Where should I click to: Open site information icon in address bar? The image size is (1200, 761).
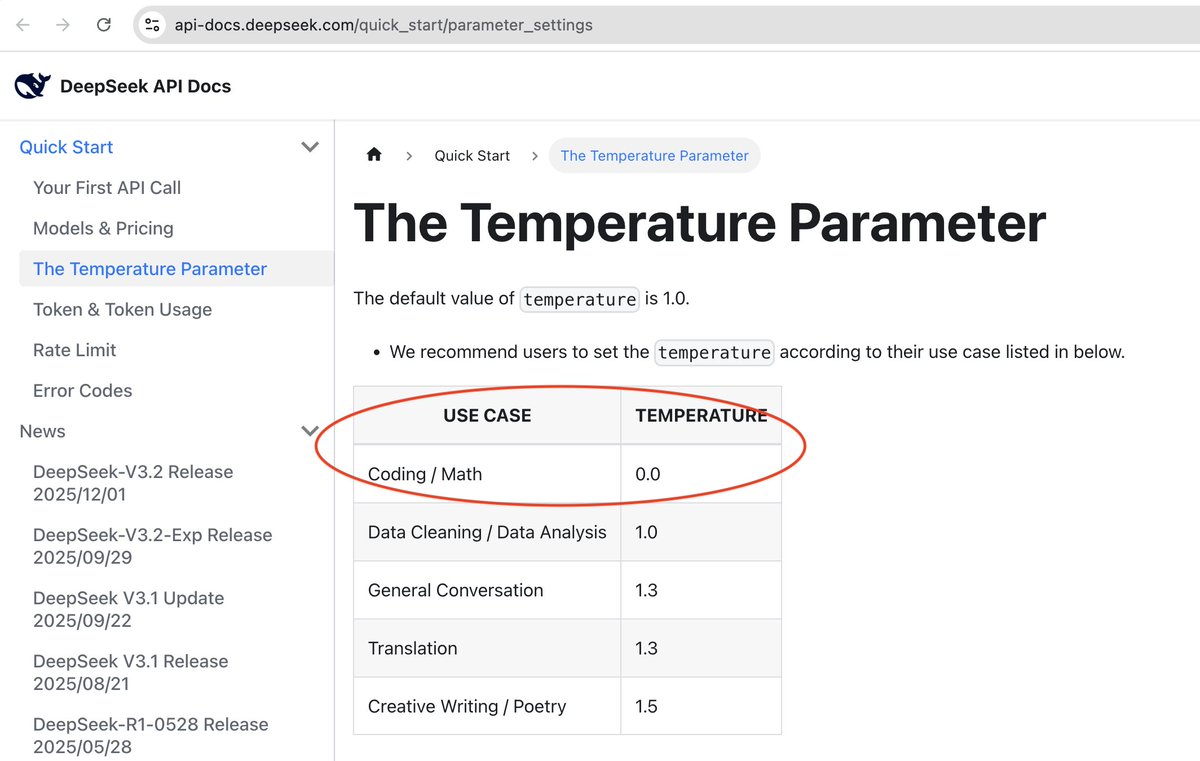point(152,25)
